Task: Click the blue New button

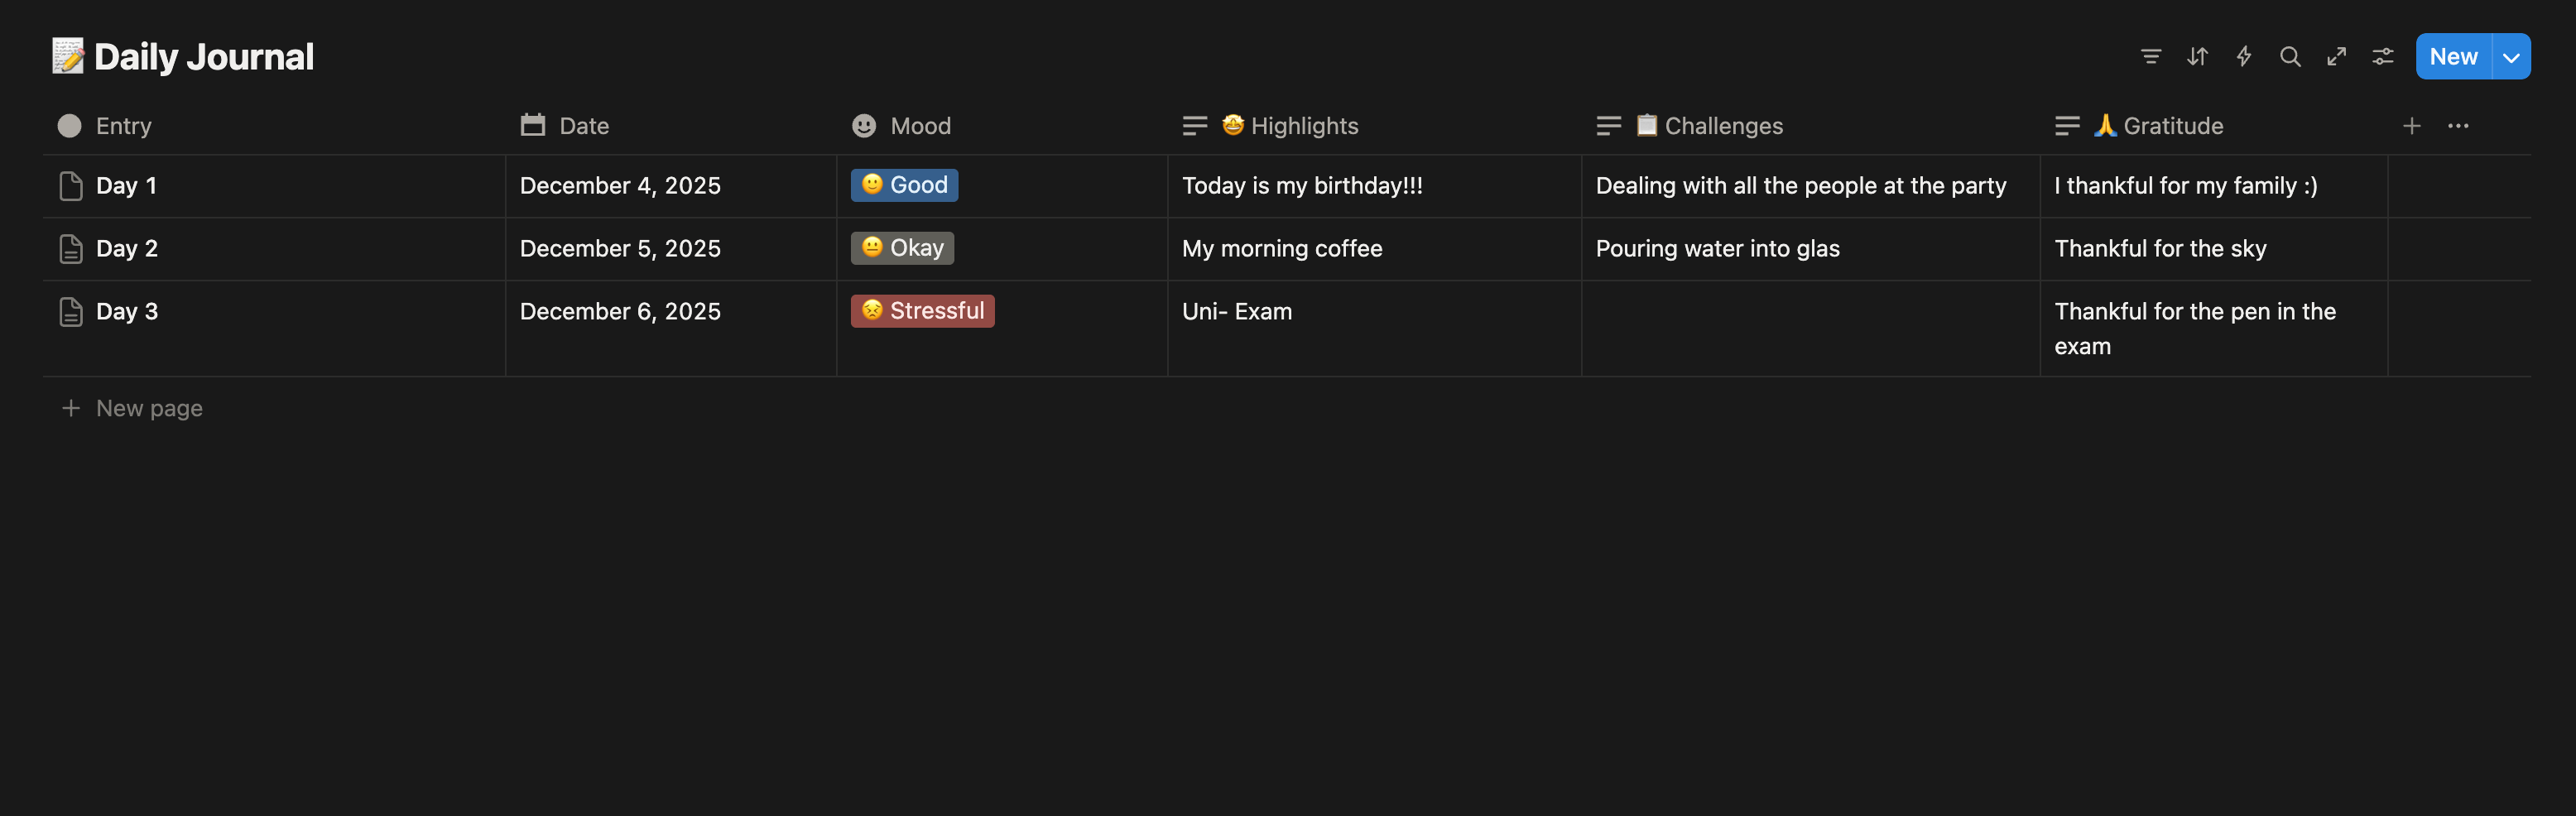Action: (2453, 57)
